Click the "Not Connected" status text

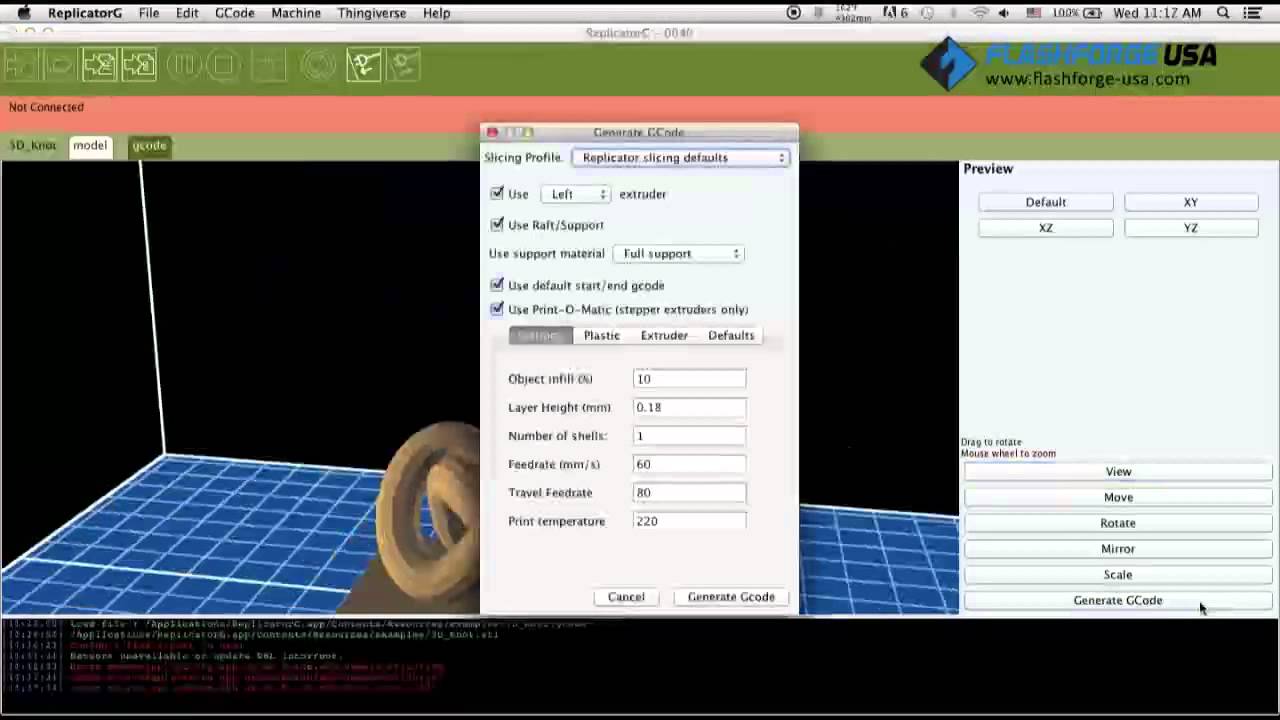pyautogui.click(x=46, y=107)
